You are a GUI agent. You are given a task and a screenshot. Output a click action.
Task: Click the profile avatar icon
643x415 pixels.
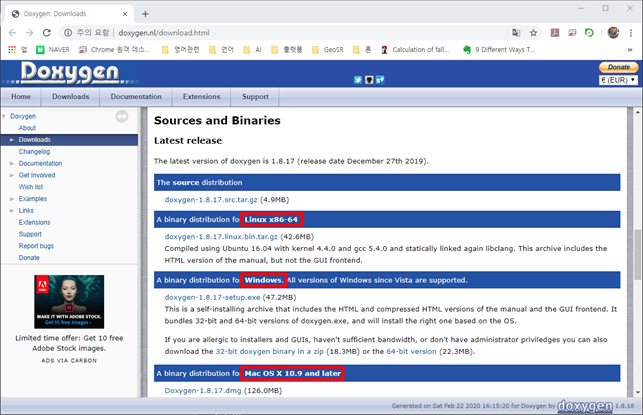coord(613,33)
